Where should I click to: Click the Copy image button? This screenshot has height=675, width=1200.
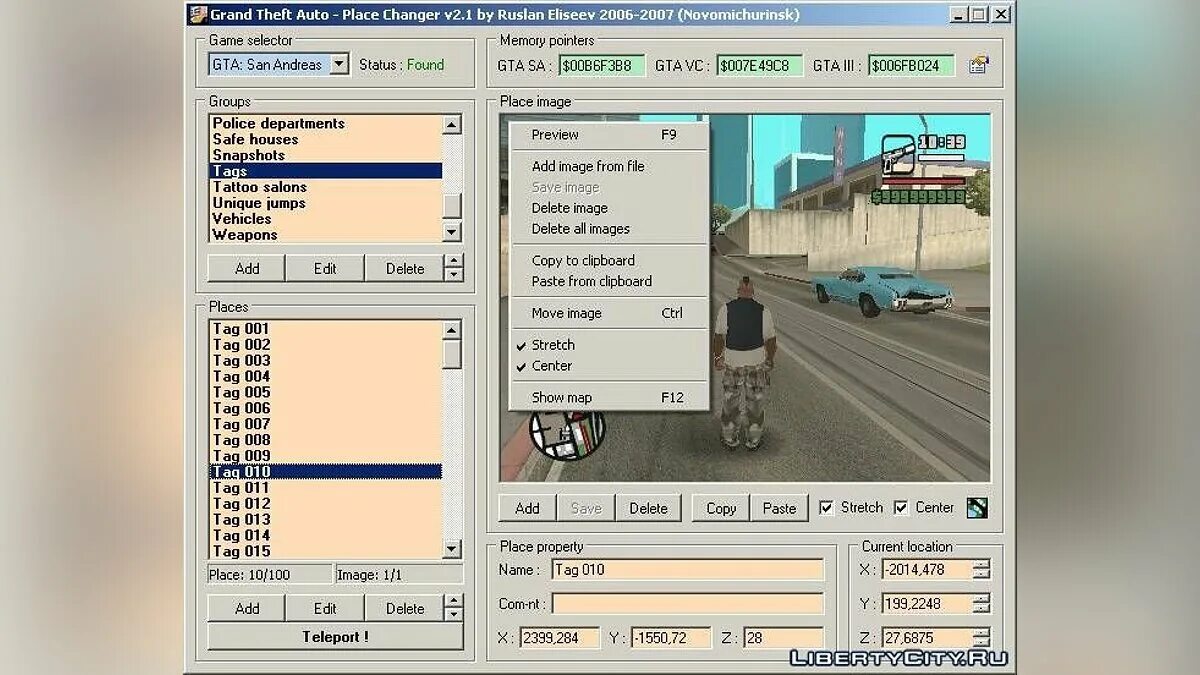[721, 508]
